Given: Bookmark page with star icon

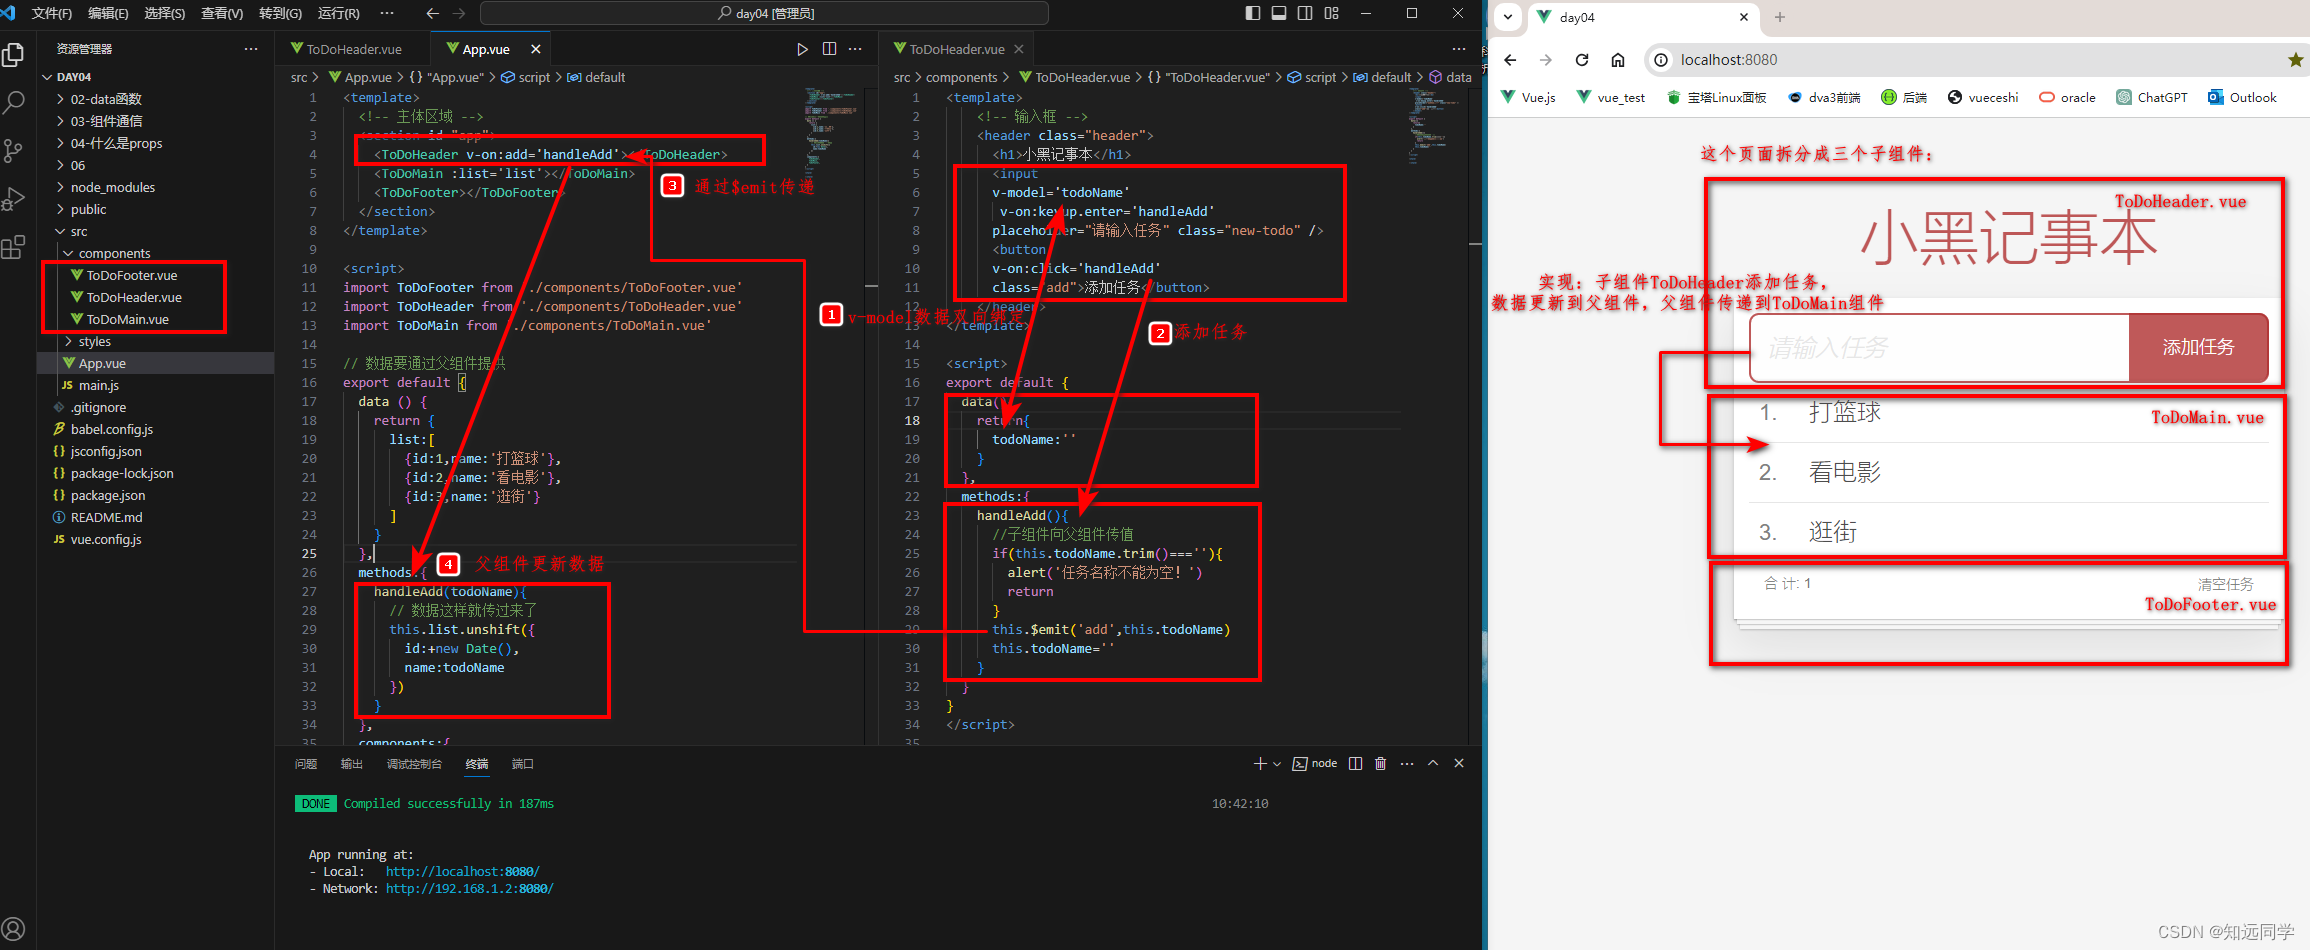Looking at the screenshot, I should pos(2296,60).
